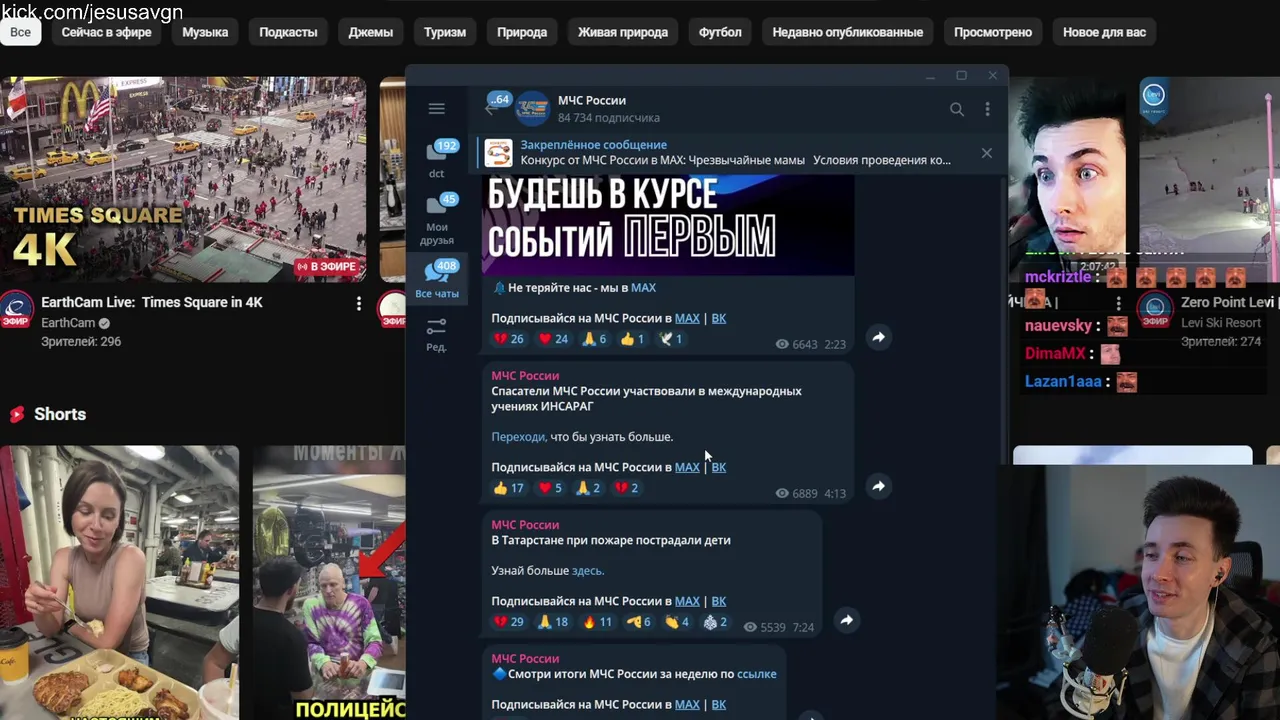The image size is (1280, 720).
Task: Open the Zero Point Levi video title
Action: pos(1227,302)
